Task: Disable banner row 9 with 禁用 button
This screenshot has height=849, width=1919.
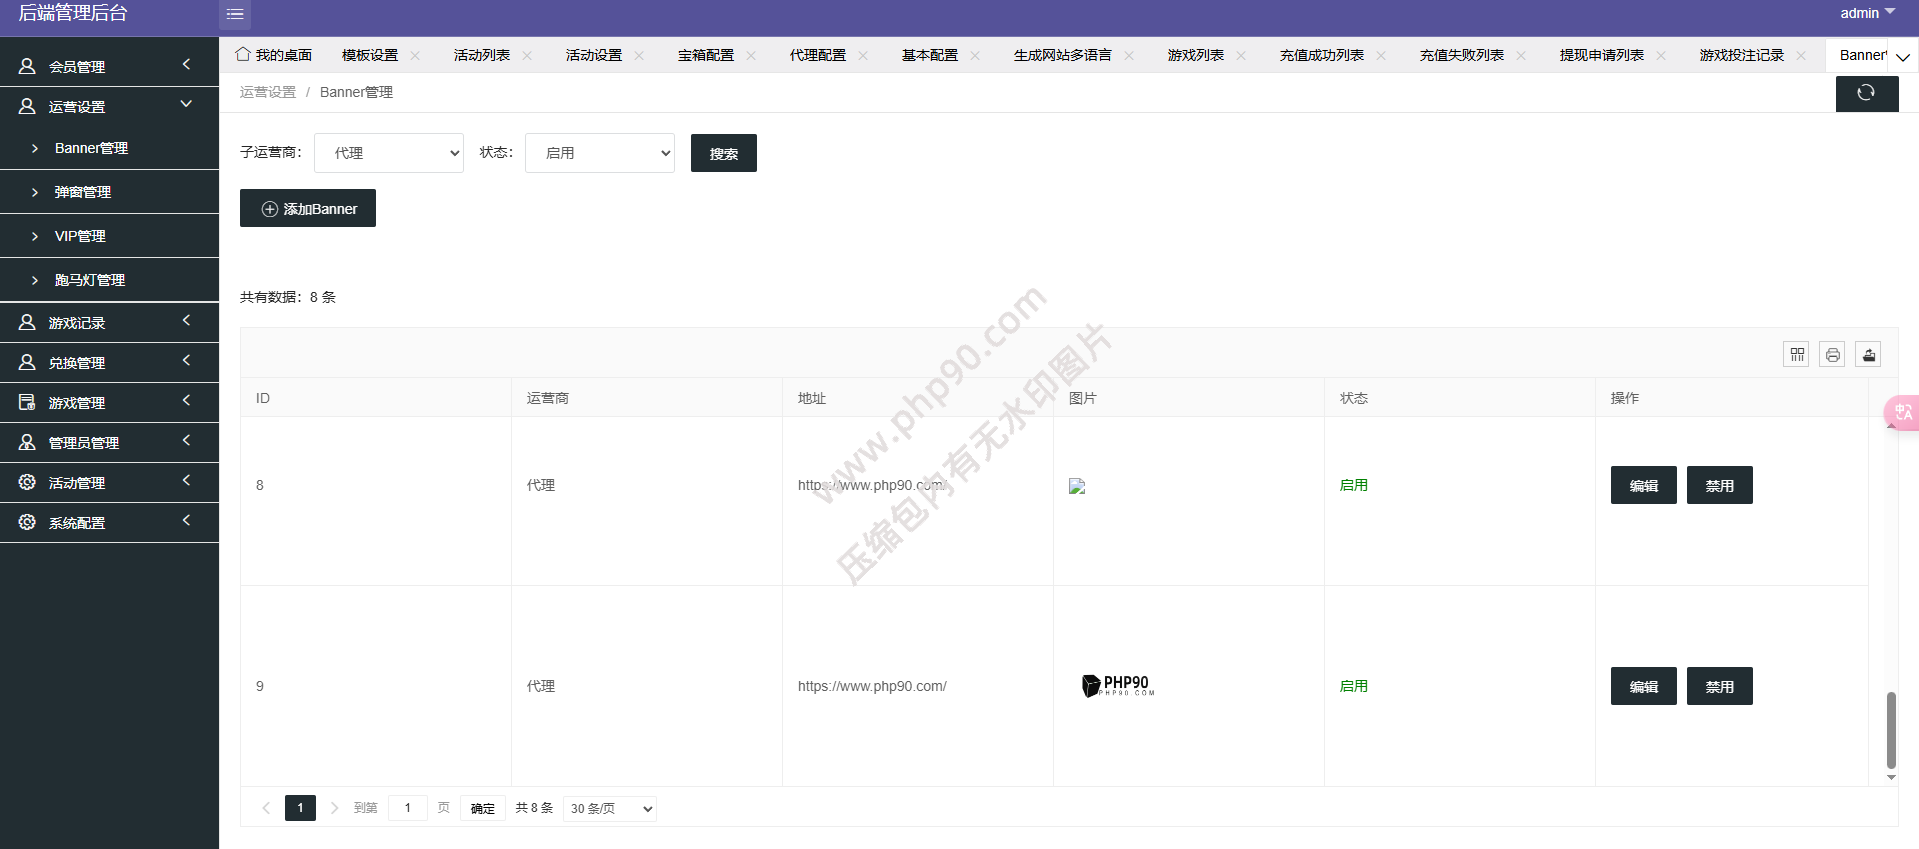Action: tap(1719, 686)
